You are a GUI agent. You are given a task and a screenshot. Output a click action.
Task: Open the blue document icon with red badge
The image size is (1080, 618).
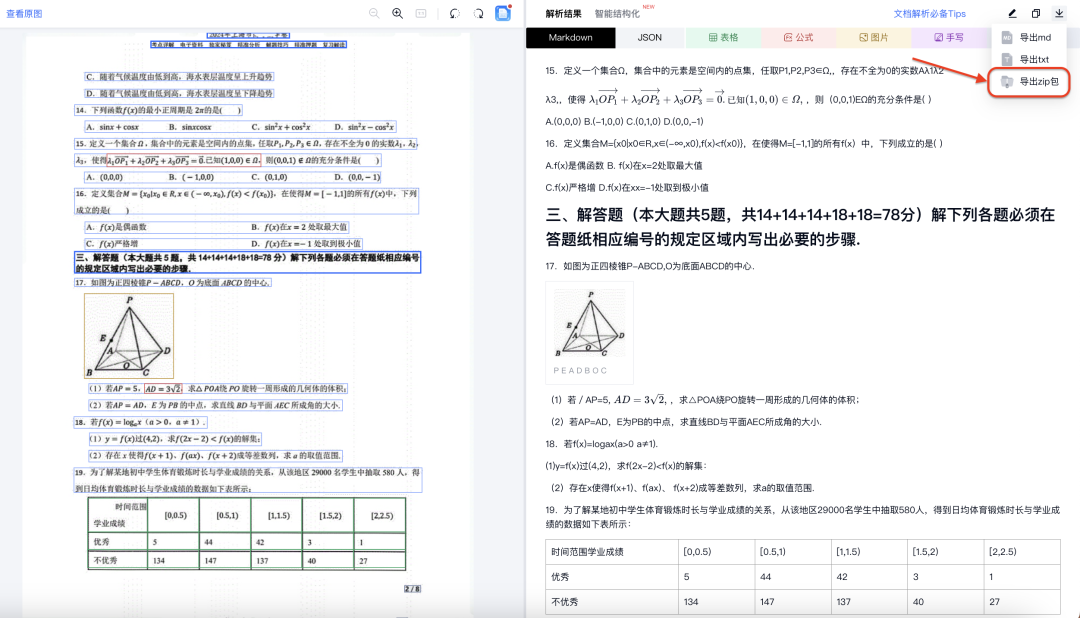[x=503, y=12]
